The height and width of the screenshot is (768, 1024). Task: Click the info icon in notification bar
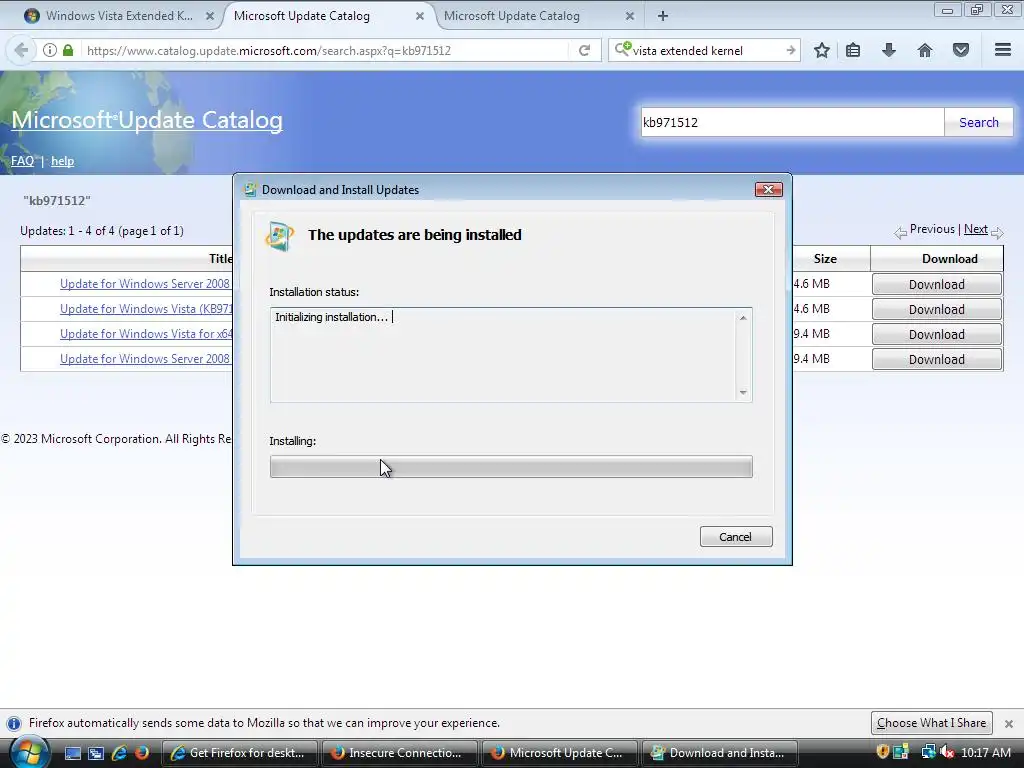pyautogui.click(x=14, y=724)
